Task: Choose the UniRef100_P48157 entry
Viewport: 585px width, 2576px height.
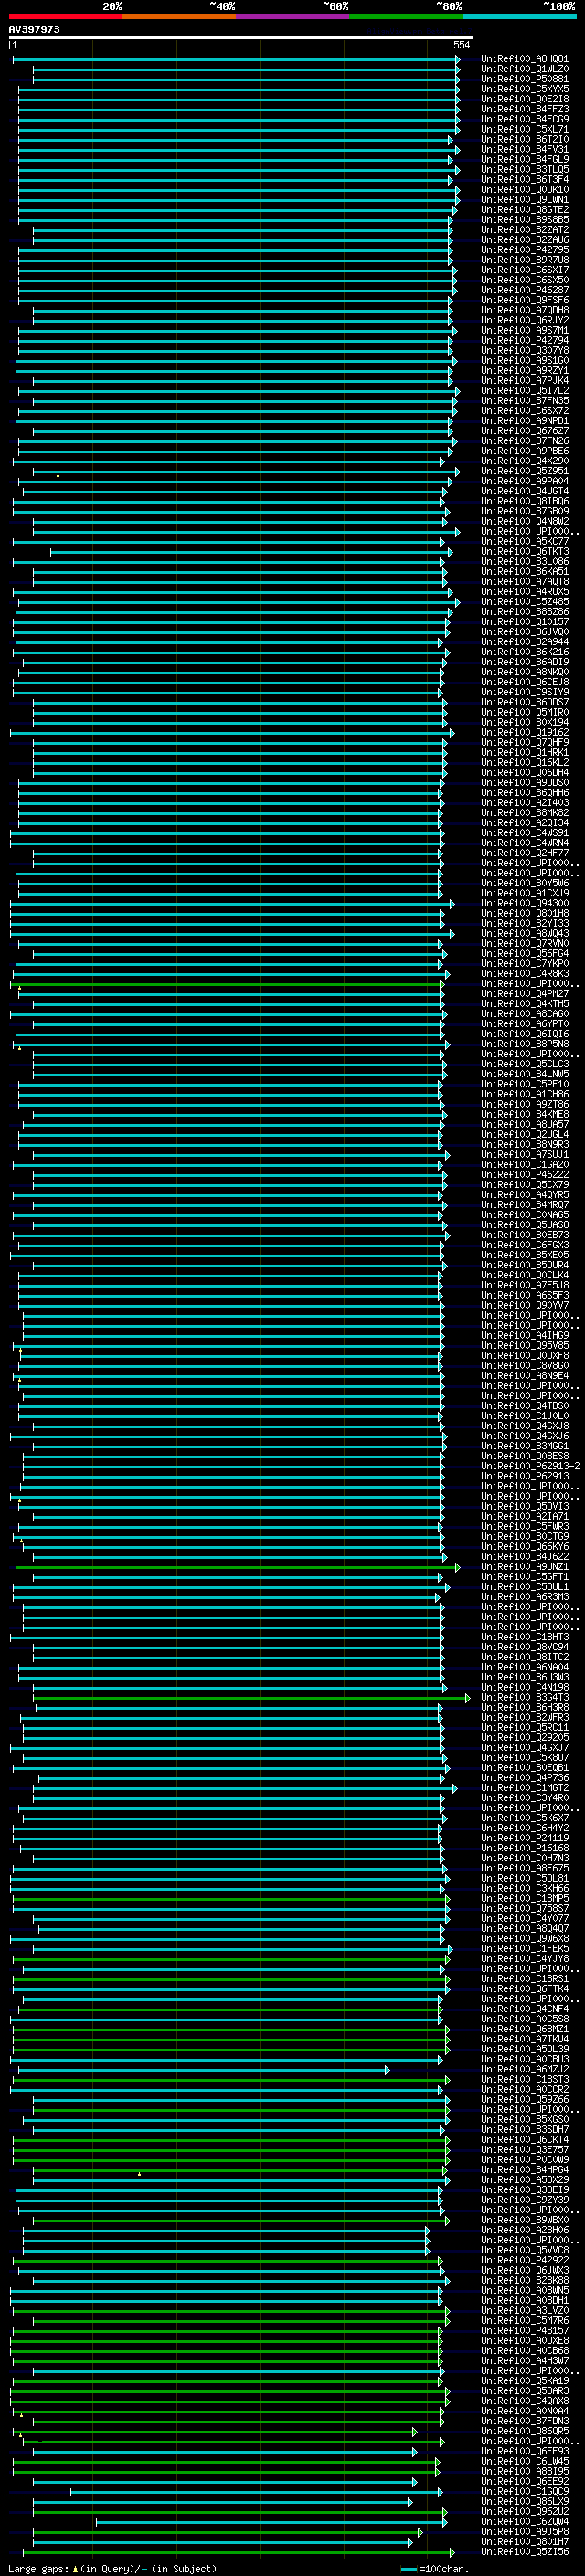Action: (x=524, y=2330)
